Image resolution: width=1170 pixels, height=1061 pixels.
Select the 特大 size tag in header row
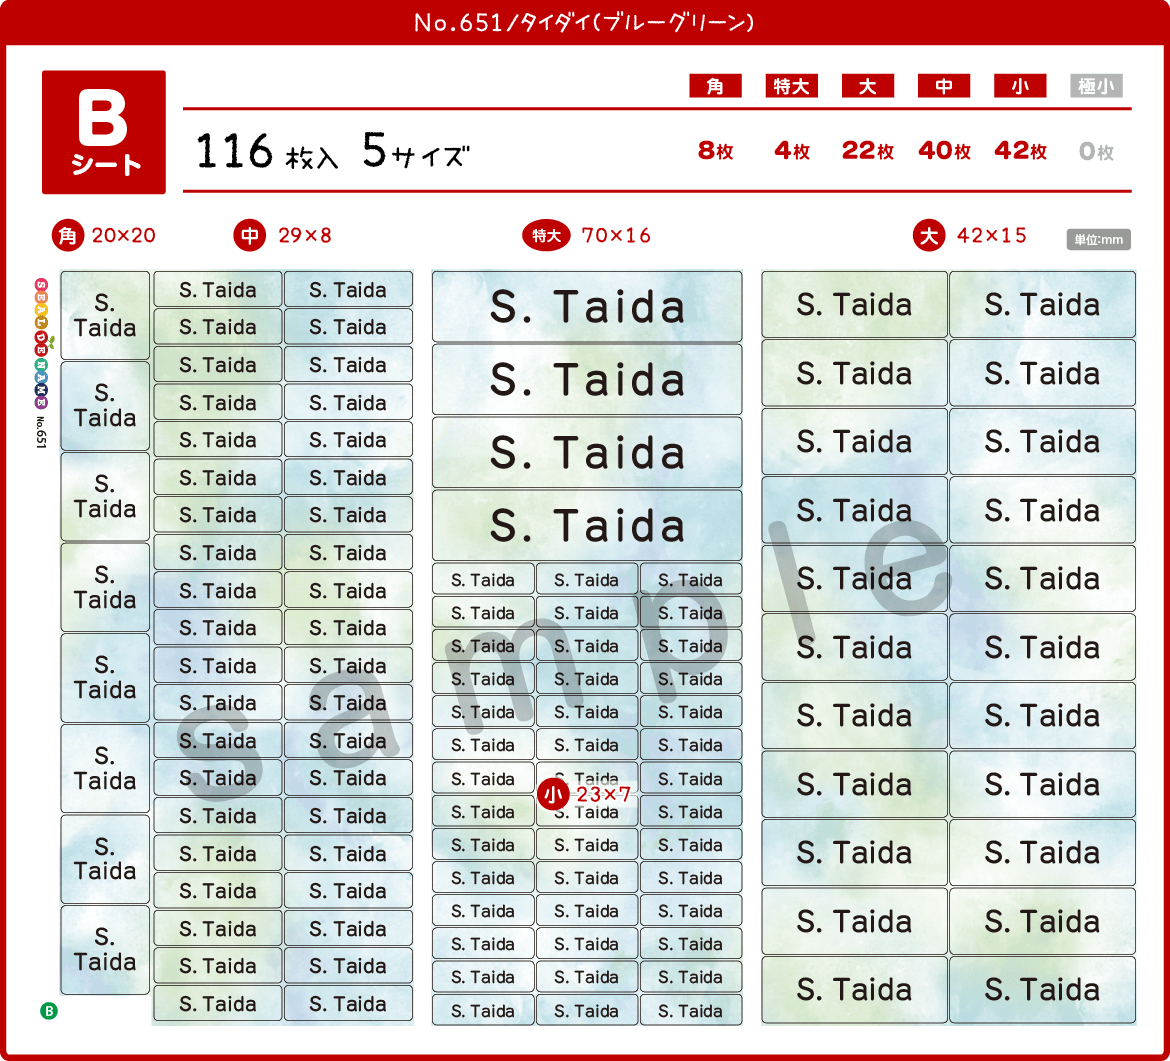click(792, 86)
